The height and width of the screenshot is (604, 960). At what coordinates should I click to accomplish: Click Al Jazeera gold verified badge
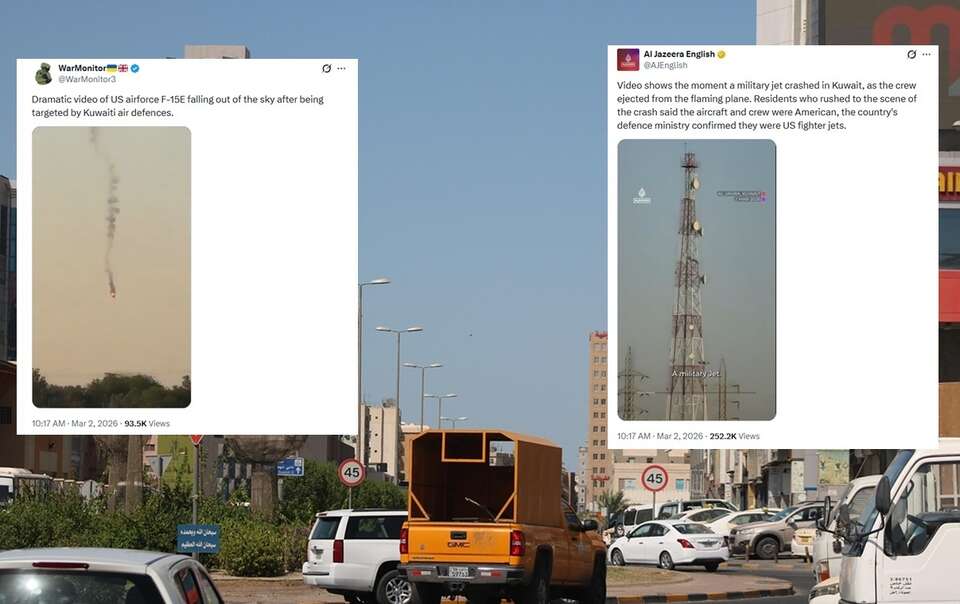coord(721,54)
